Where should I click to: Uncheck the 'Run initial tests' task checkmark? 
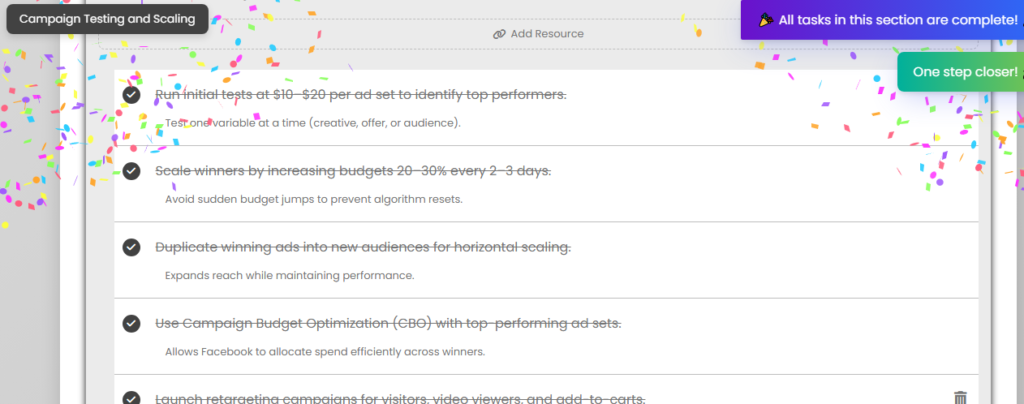(131, 95)
